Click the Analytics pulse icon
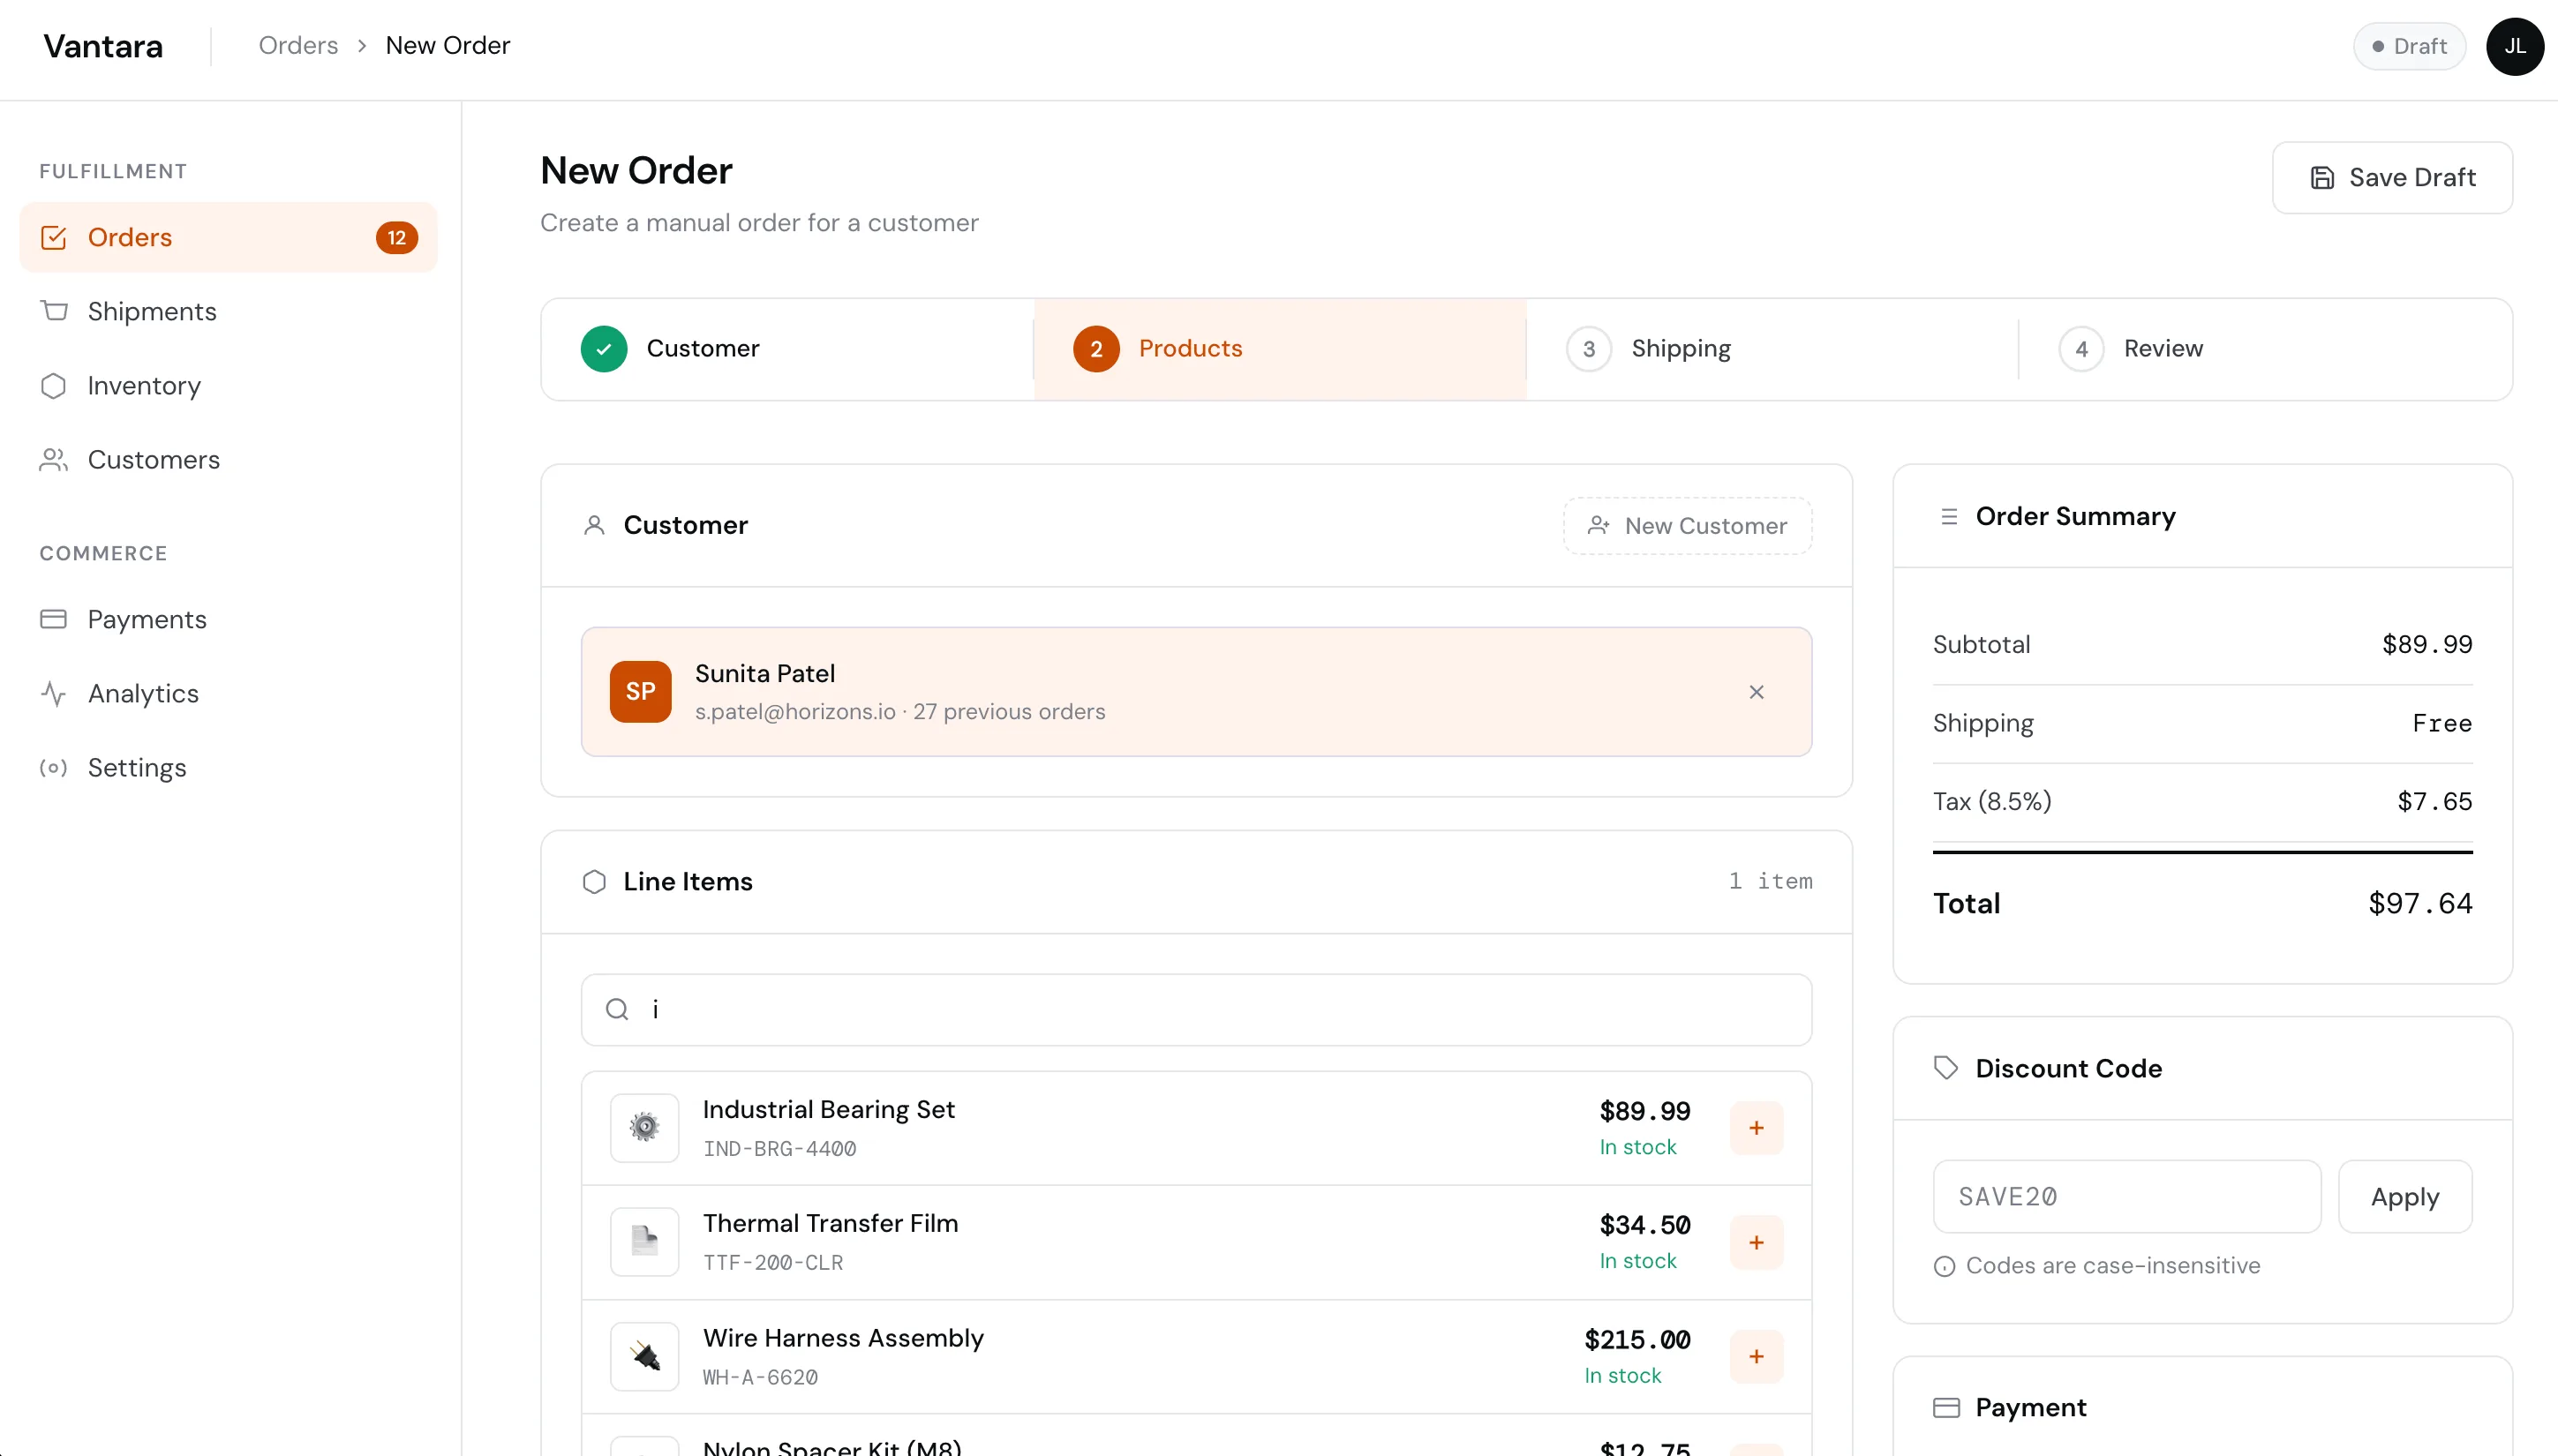The image size is (2558, 1456). pyautogui.click(x=54, y=693)
